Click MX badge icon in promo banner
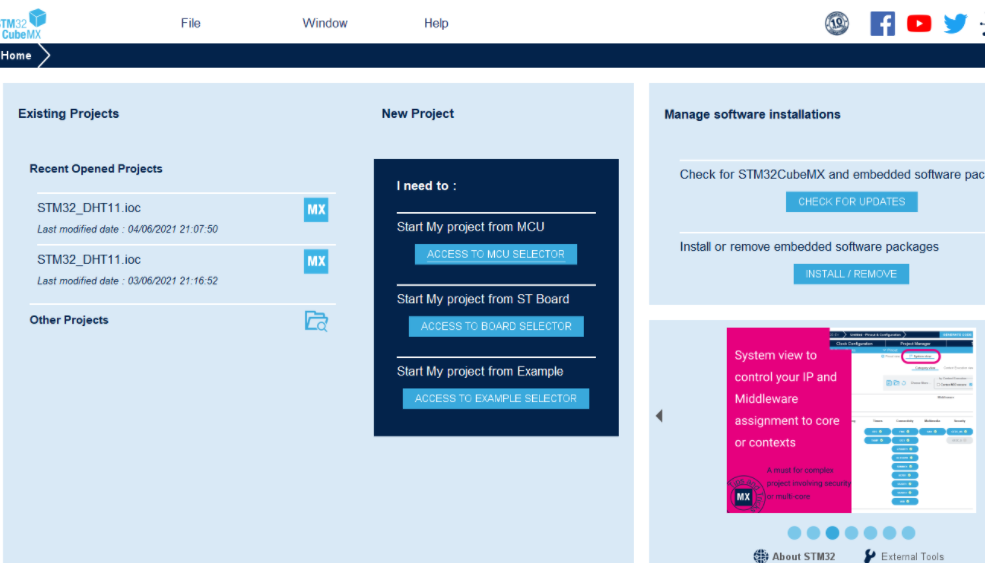 pos(743,496)
